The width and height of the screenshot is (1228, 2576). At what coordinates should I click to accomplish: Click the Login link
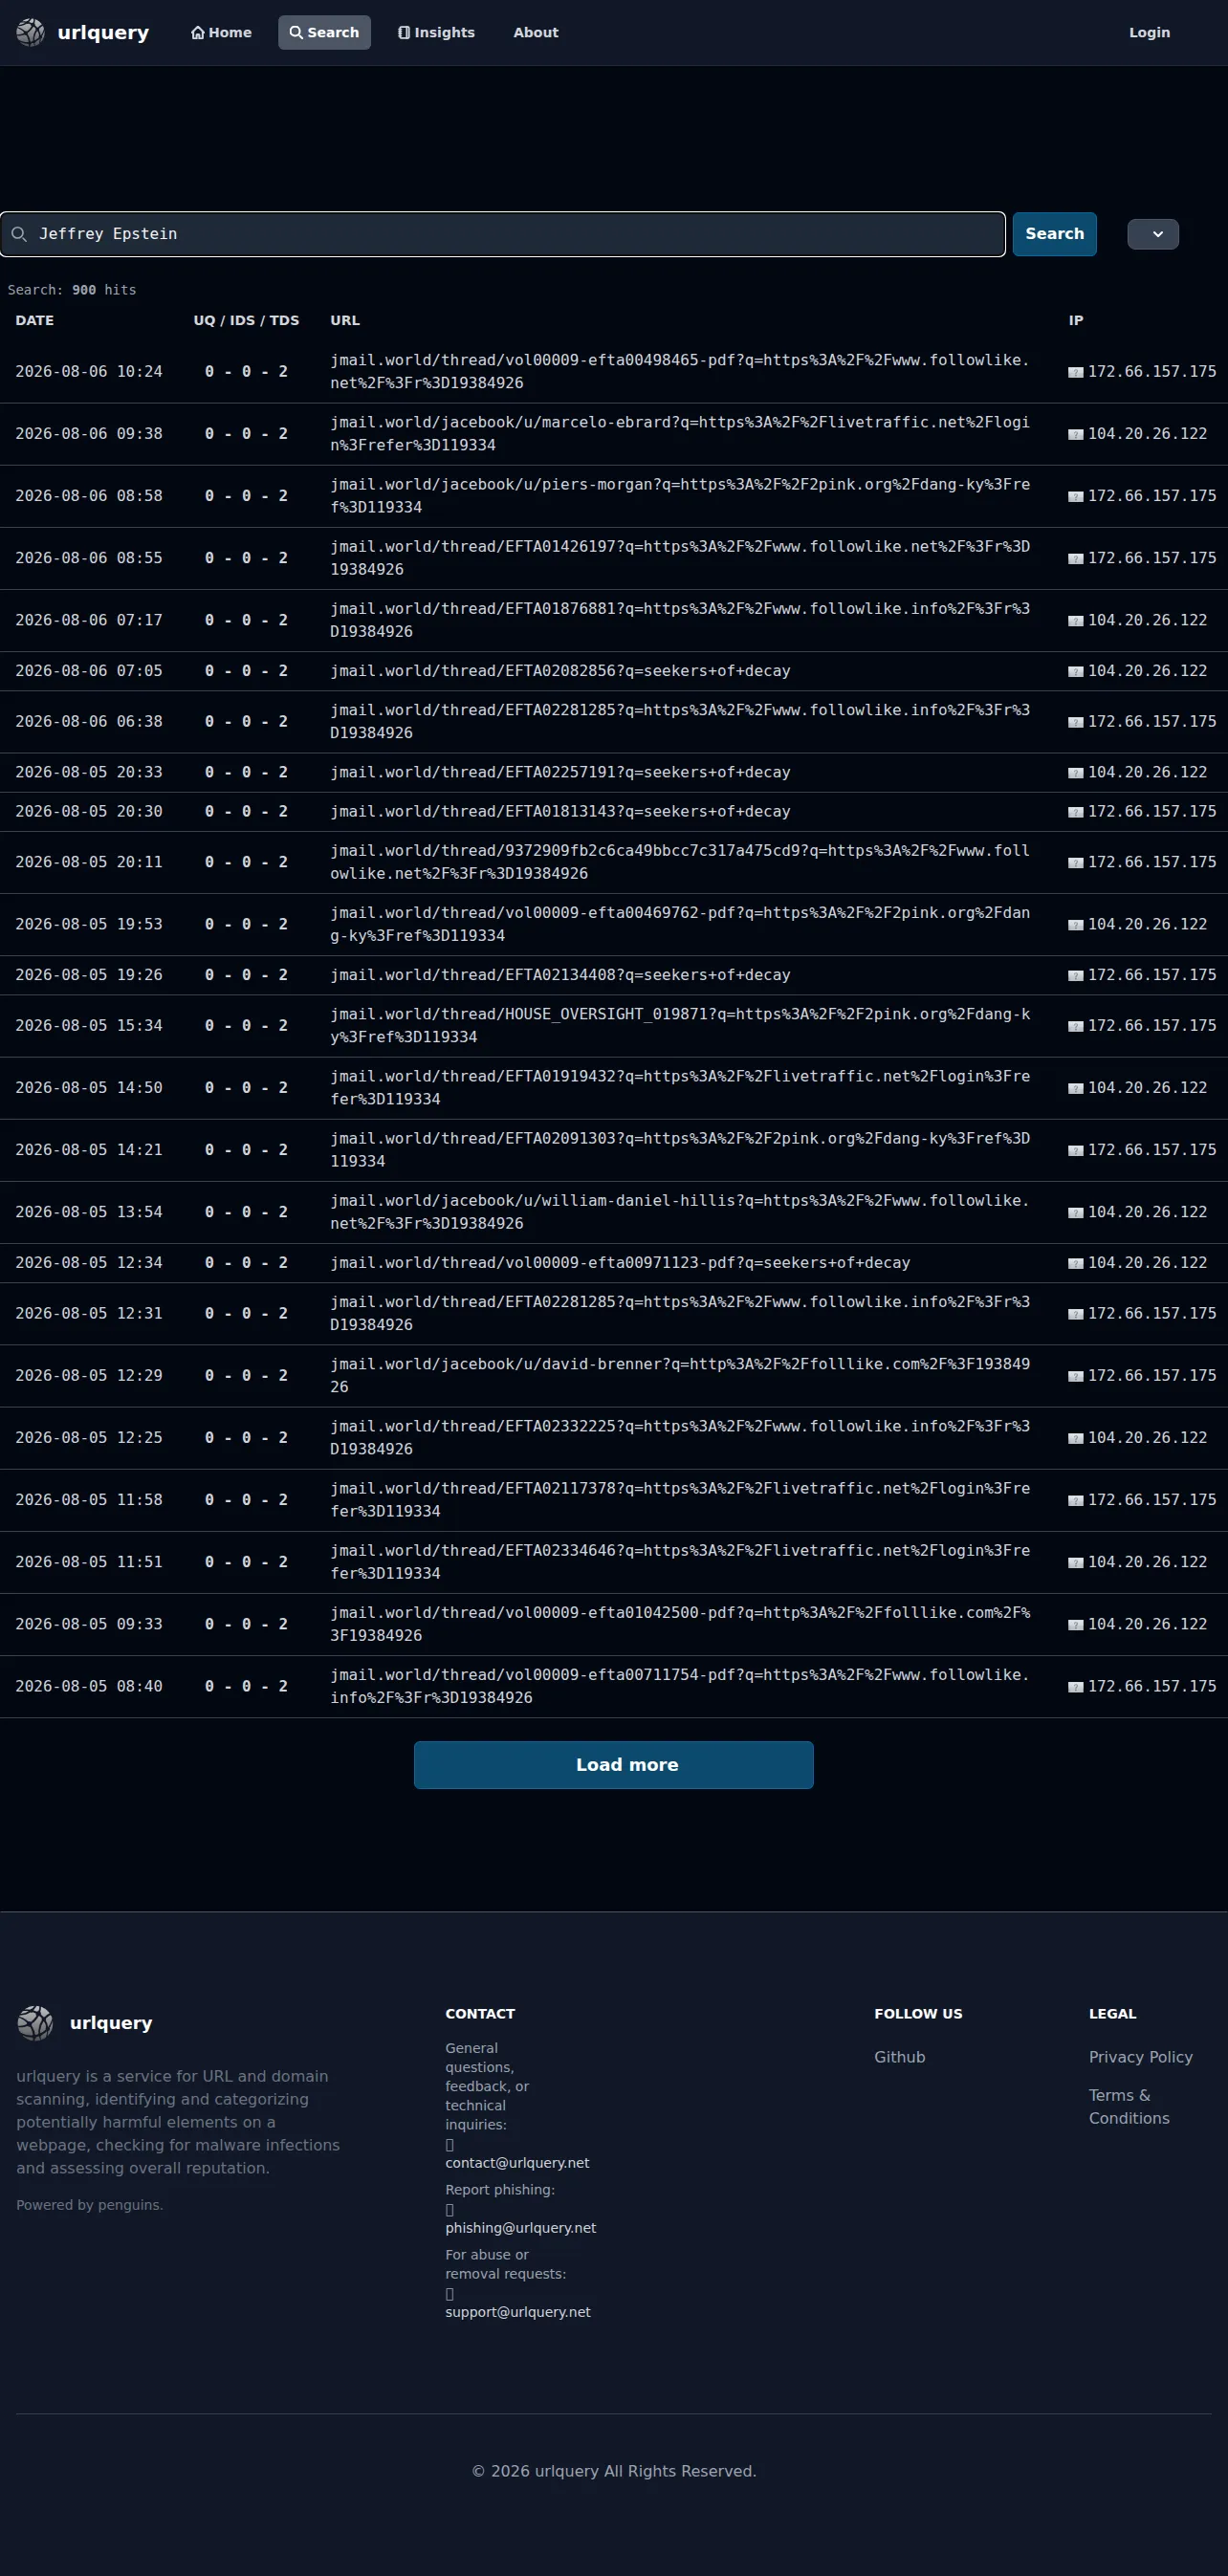pos(1149,33)
